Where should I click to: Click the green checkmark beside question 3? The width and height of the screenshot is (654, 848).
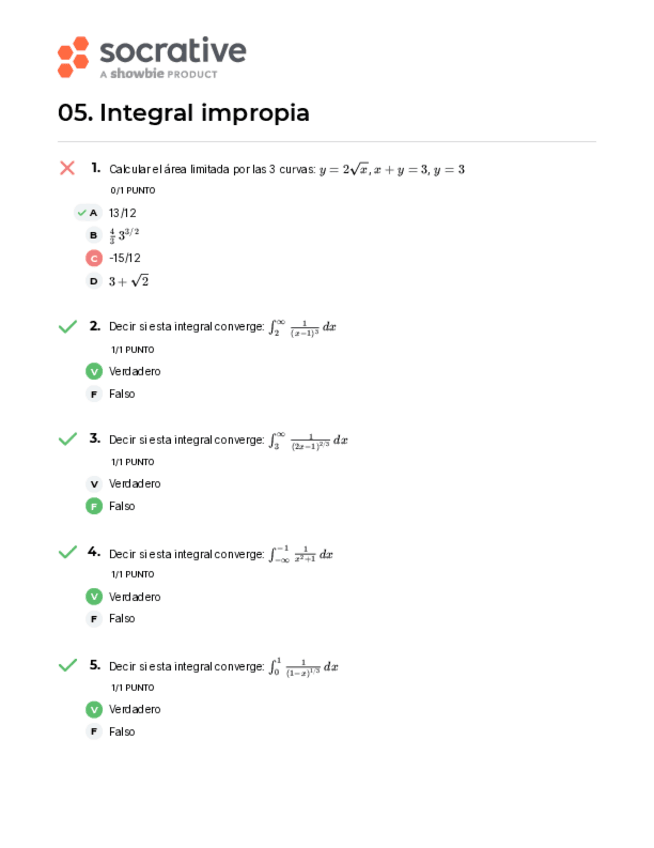pyautogui.click(x=67, y=439)
